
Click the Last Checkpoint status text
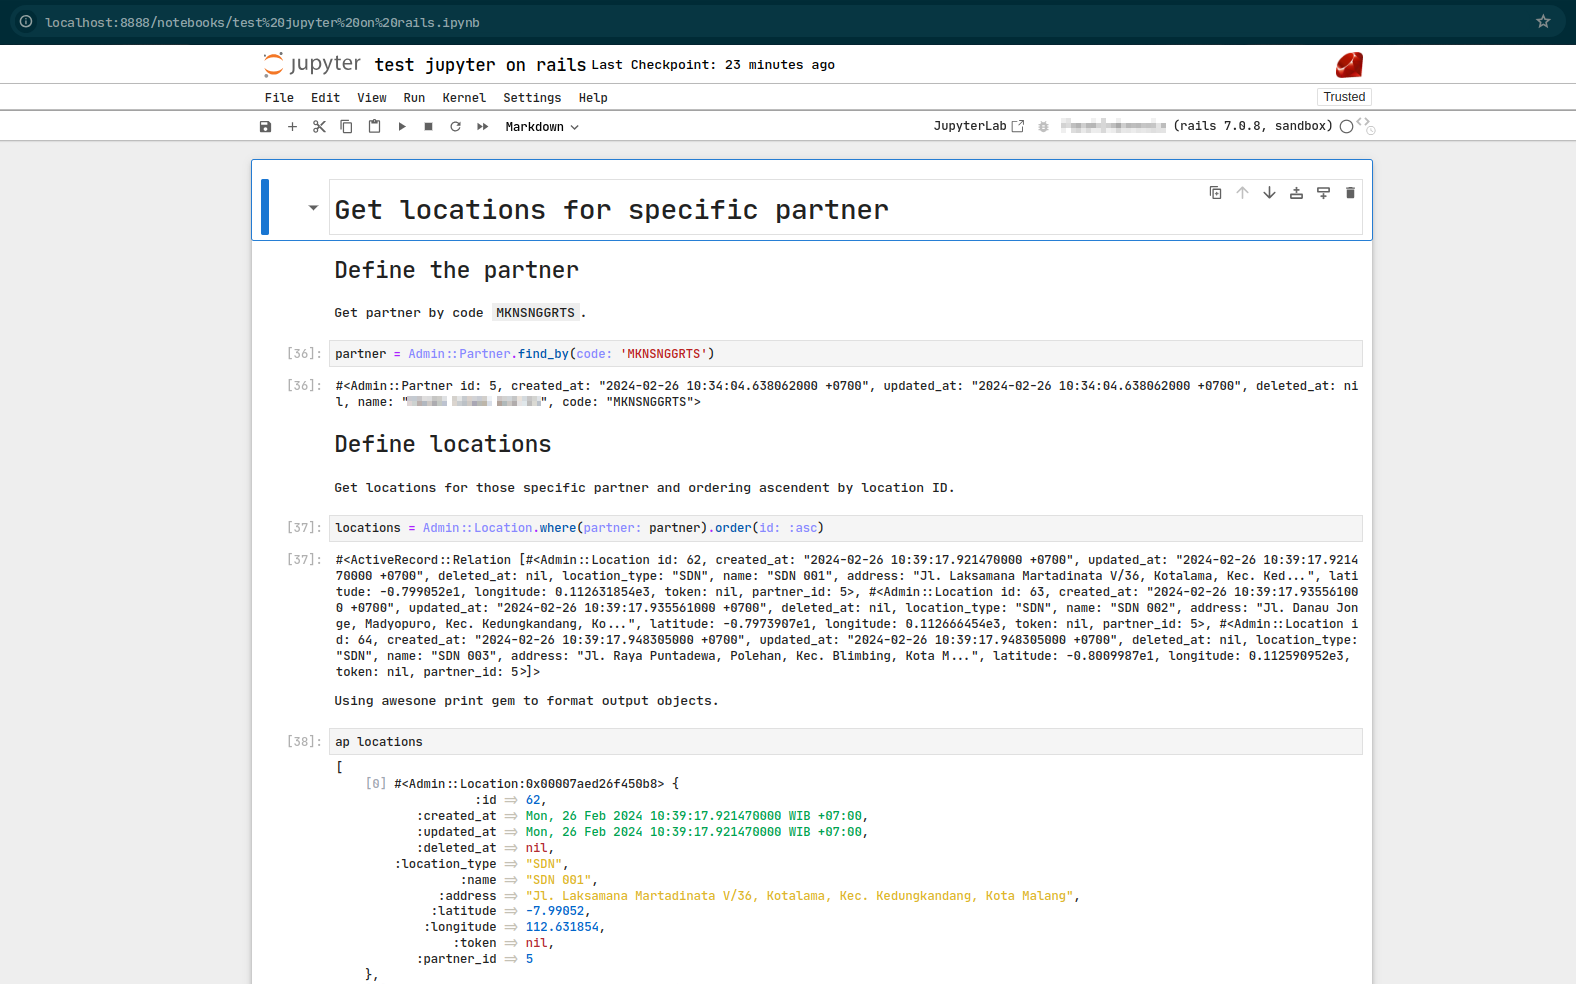(713, 65)
